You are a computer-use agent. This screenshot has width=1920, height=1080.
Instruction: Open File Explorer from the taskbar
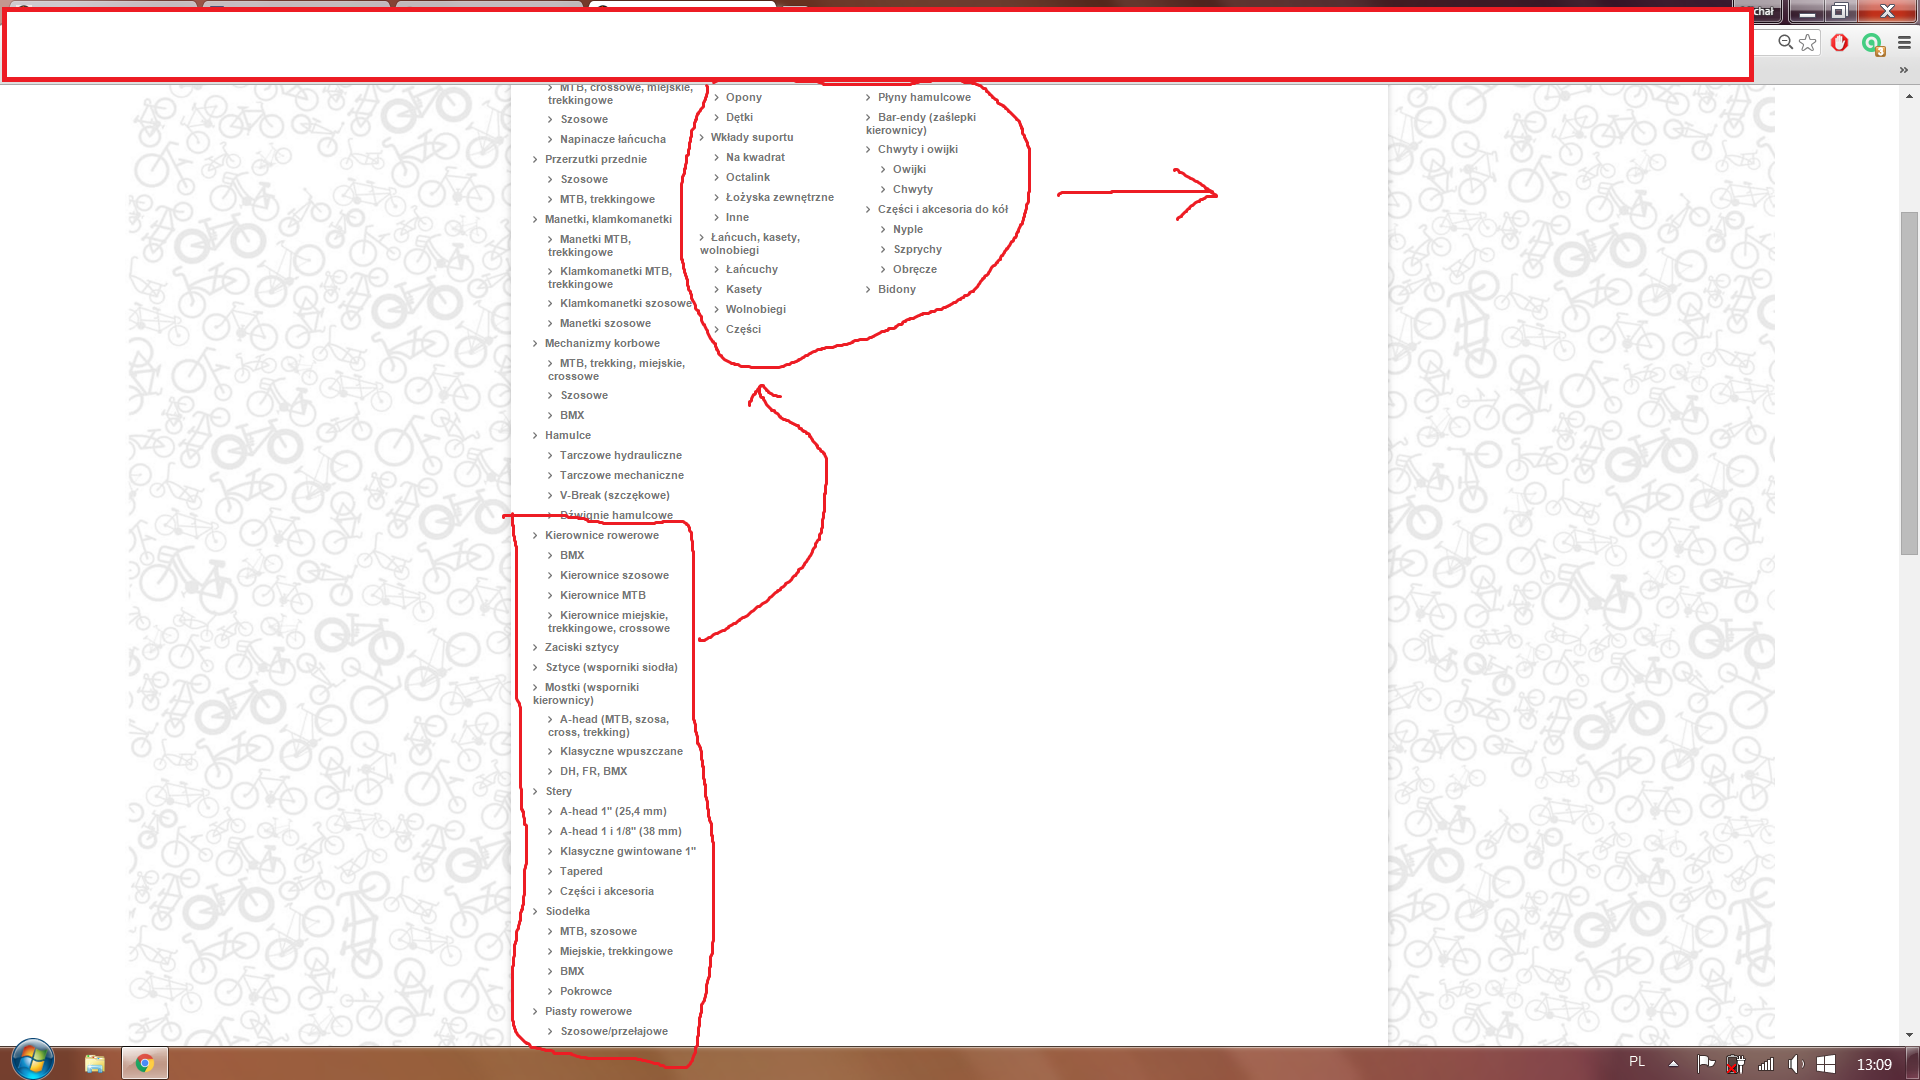point(95,1063)
